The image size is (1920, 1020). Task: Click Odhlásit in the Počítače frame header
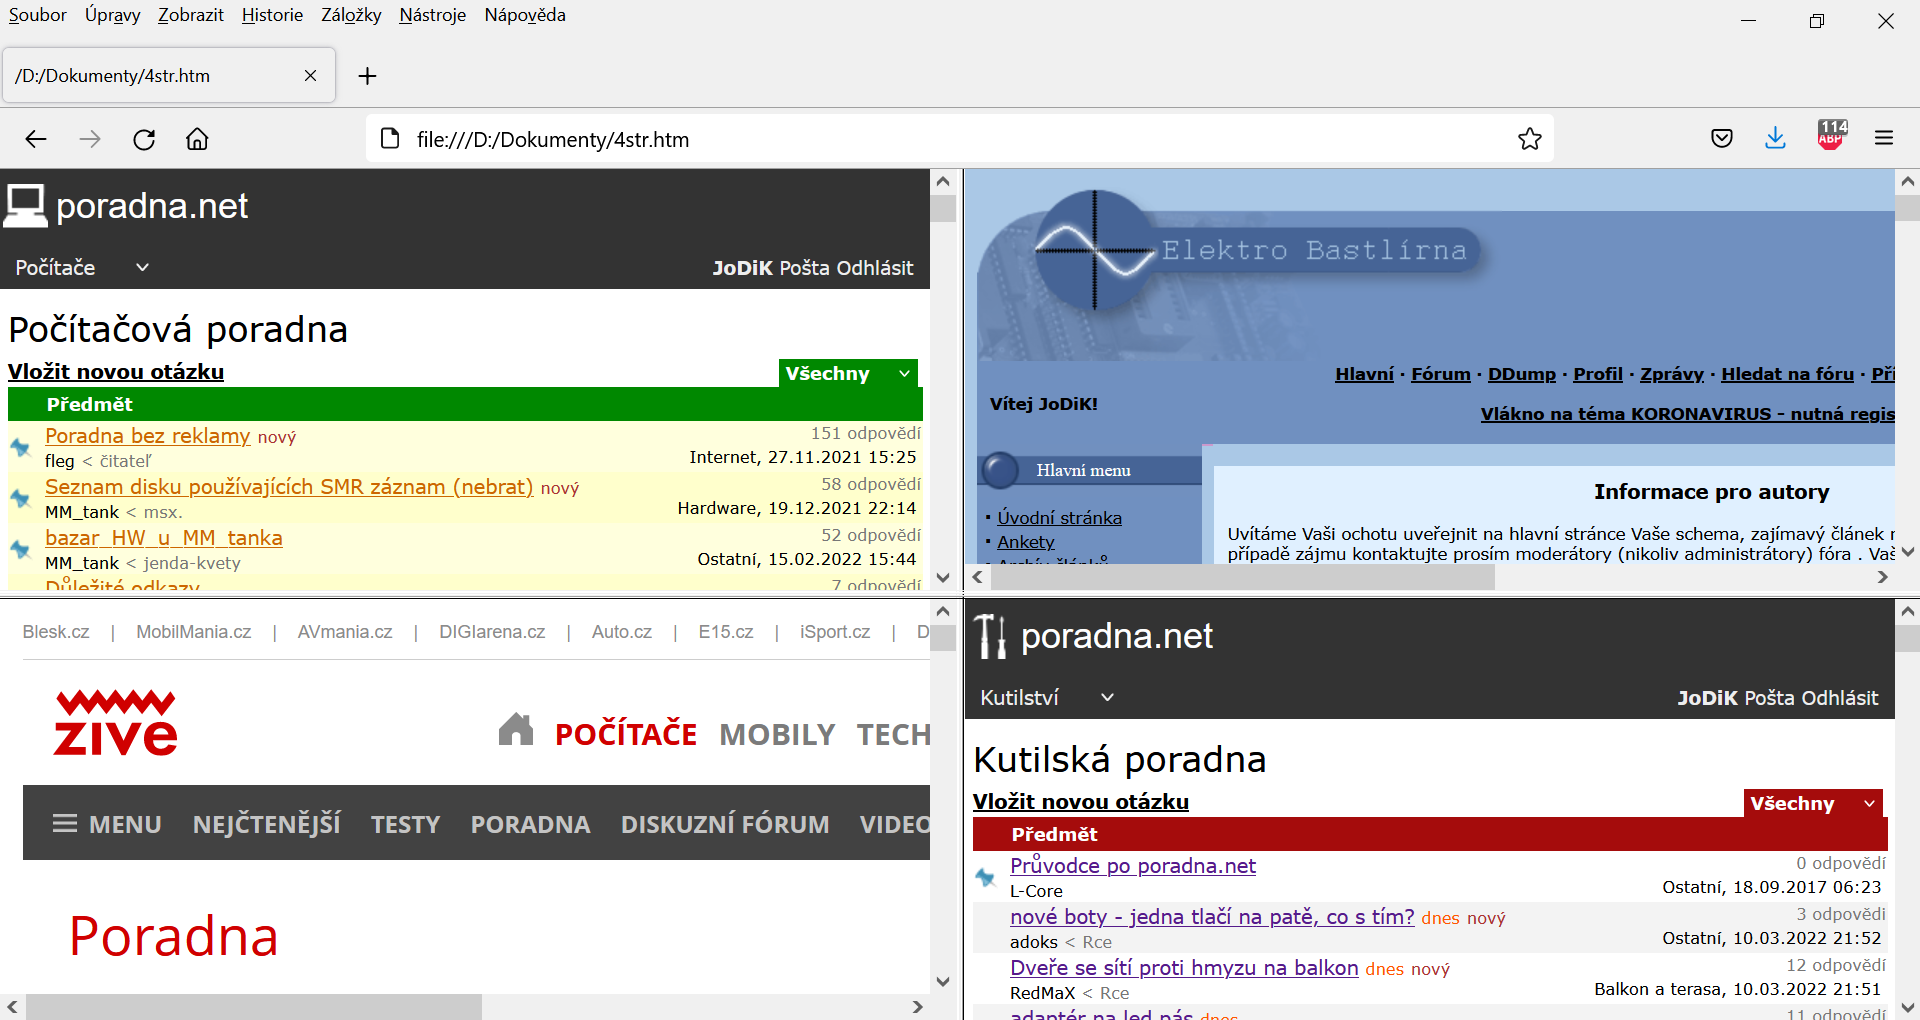click(875, 268)
